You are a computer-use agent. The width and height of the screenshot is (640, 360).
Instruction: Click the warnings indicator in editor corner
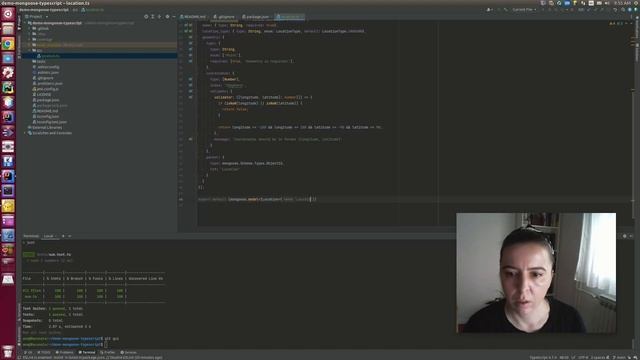point(616,24)
